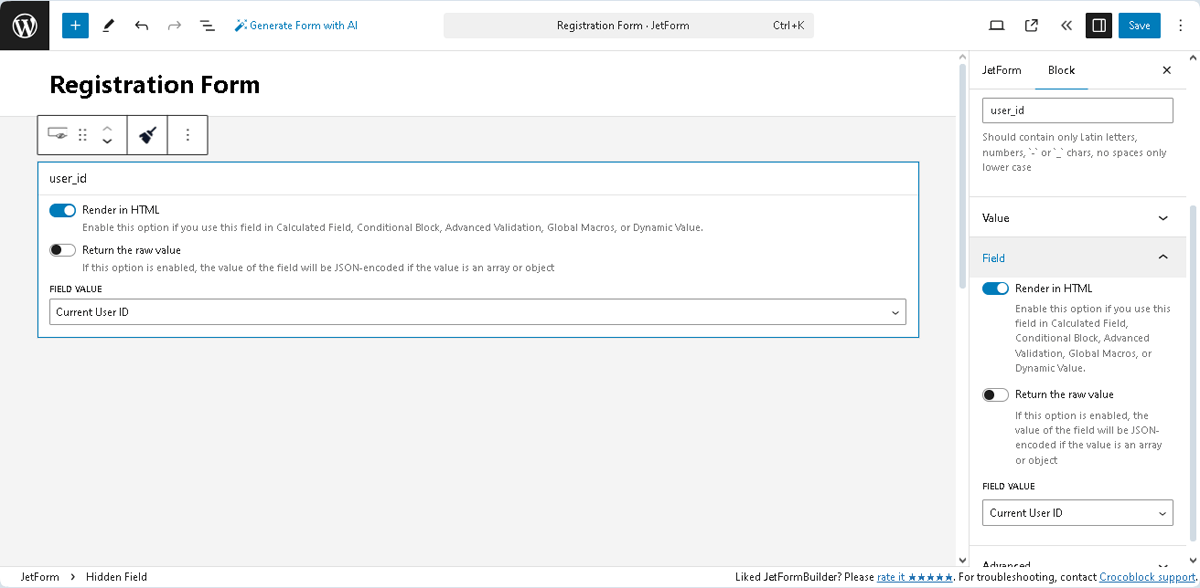The width and height of the screenshot is (1200, 588).
Task: Enable Return the raw value in the canvas
Action: (63, 249)
